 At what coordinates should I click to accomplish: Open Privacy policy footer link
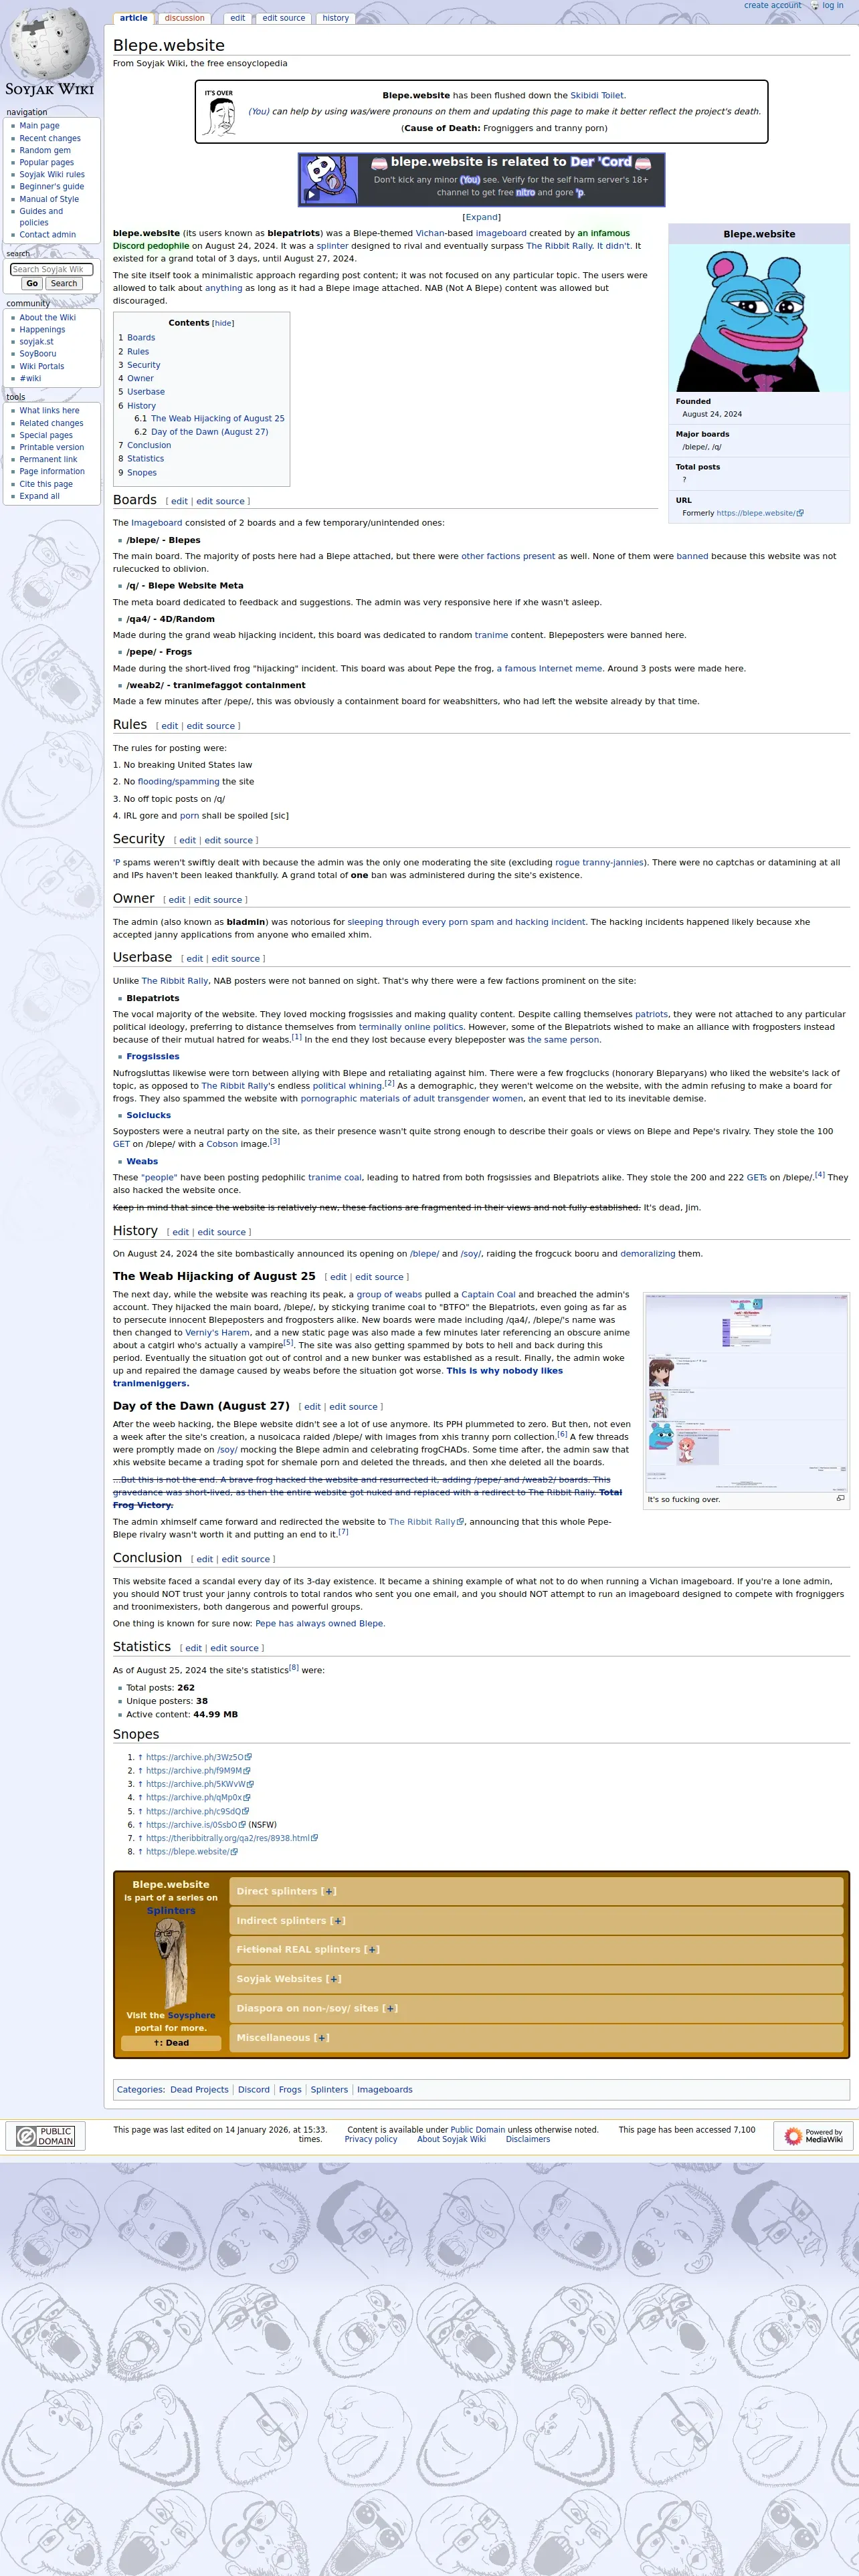(371, 2140)
